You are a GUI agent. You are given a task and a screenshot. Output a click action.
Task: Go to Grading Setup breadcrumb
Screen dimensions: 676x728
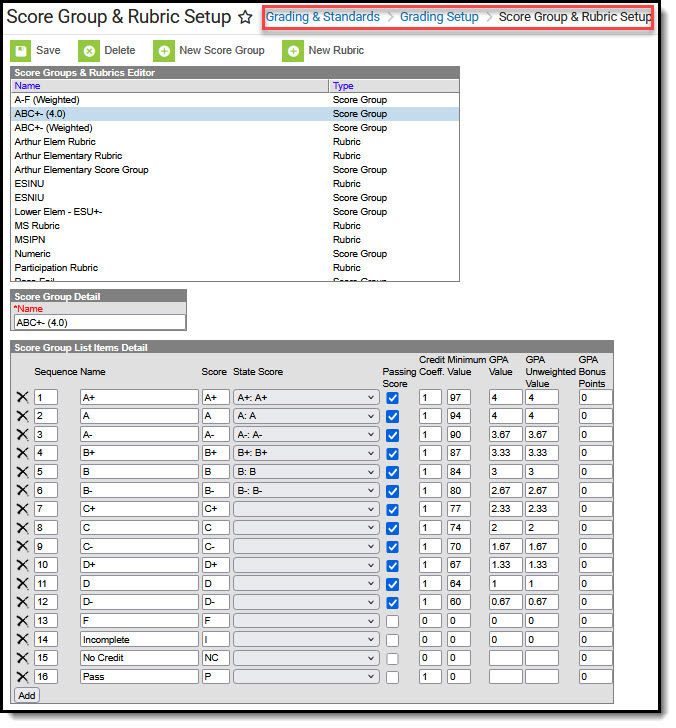tap(439, 17)
